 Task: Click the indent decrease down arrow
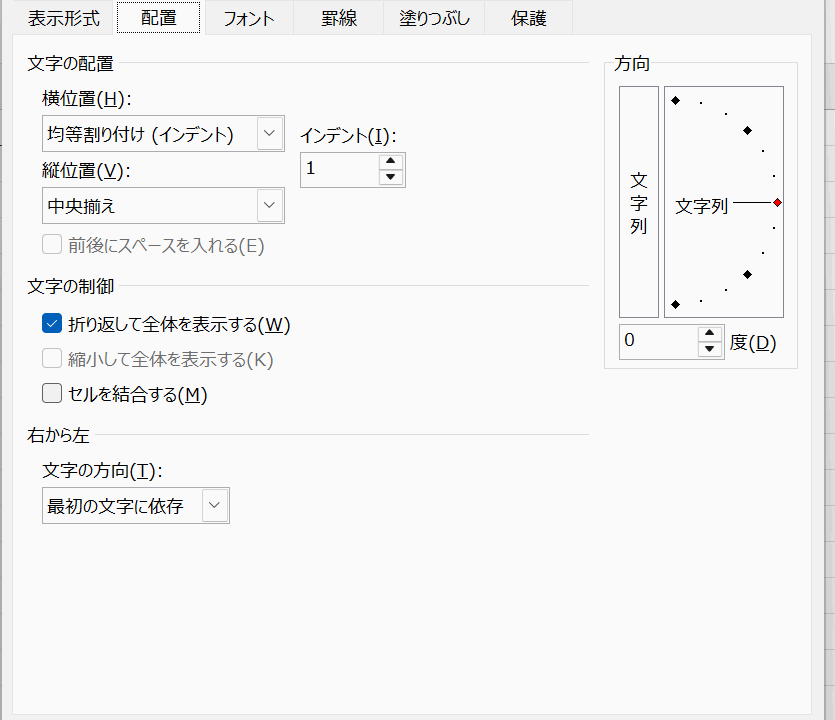tap(392, 178)
